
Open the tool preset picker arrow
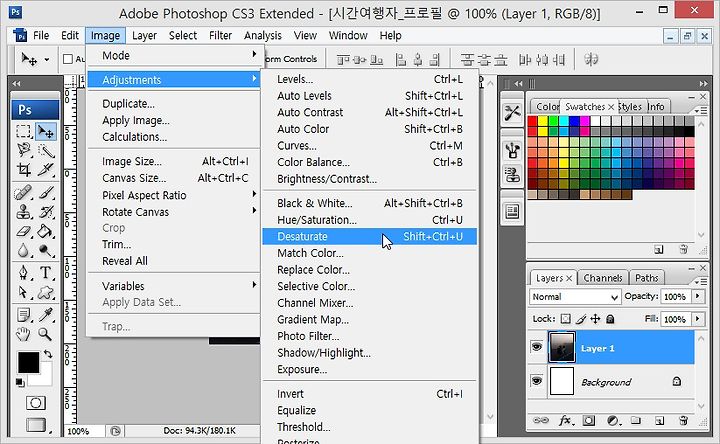tap(46, 59)
